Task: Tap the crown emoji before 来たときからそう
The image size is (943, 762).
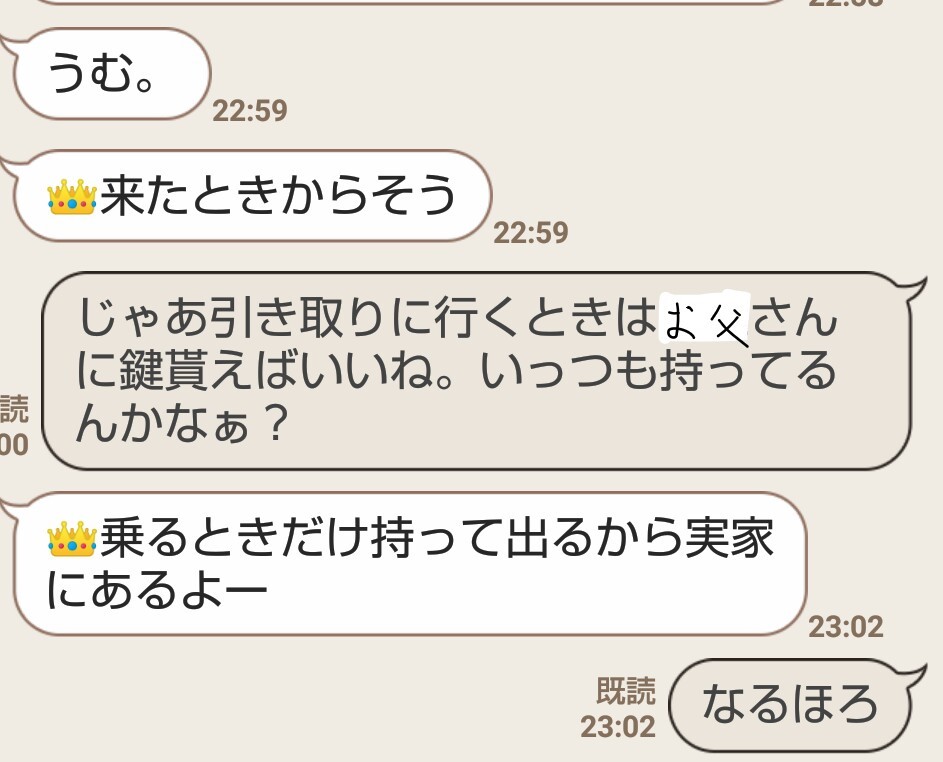Action: tap(72, 198)
